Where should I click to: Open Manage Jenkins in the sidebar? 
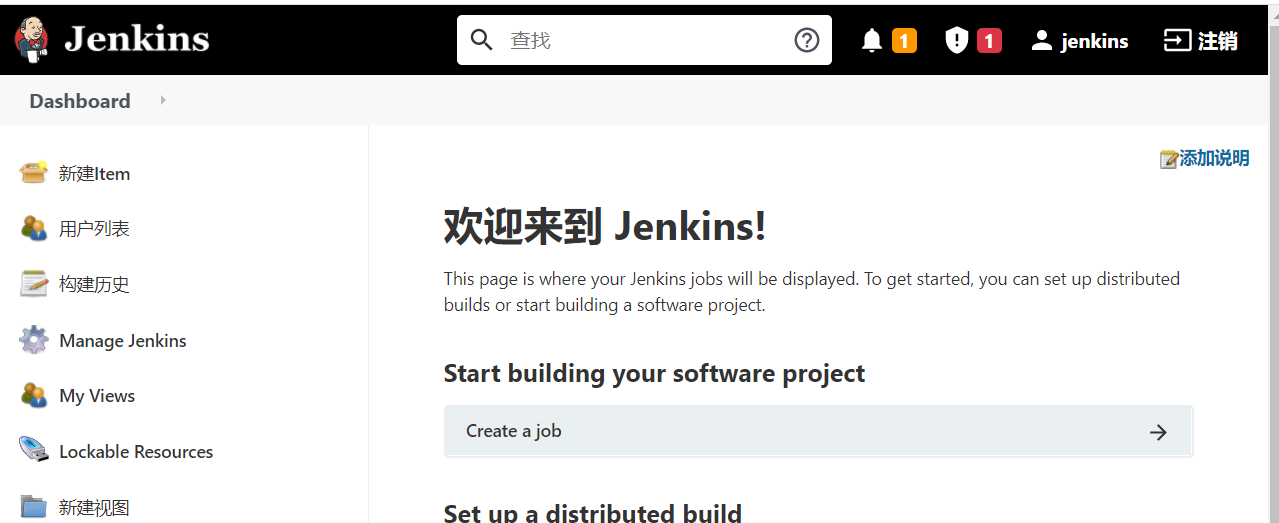coord(123,341)
